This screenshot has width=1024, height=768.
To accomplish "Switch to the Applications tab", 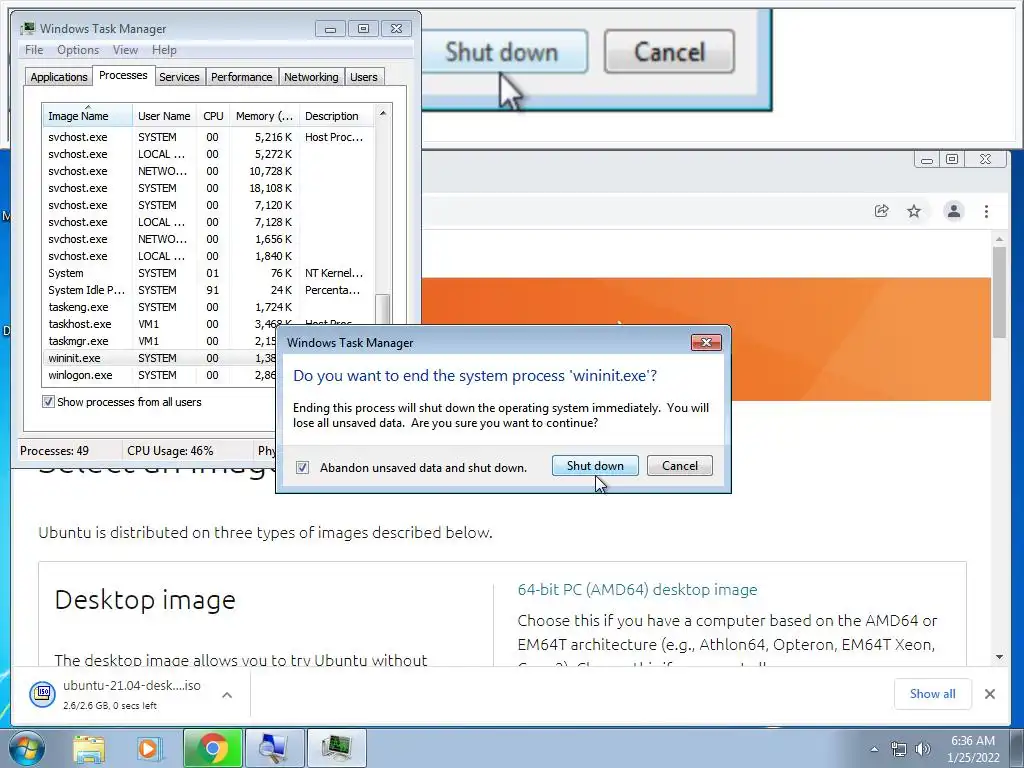I will tap(59, 77).
